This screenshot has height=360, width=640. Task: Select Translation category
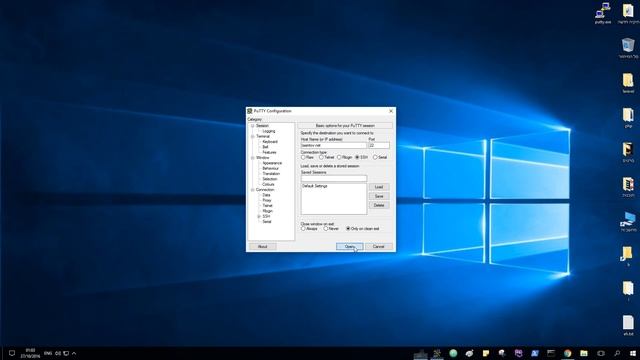pyautogui.click(x=271, y=173)
